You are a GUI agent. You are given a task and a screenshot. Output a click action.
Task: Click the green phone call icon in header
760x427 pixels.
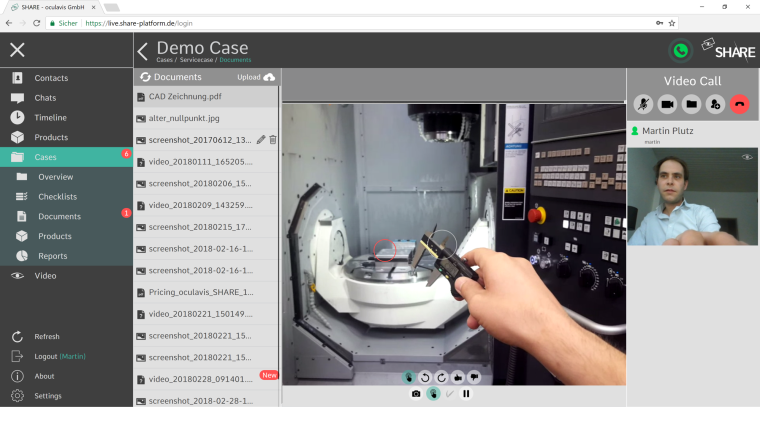click(x=681, y=51)
